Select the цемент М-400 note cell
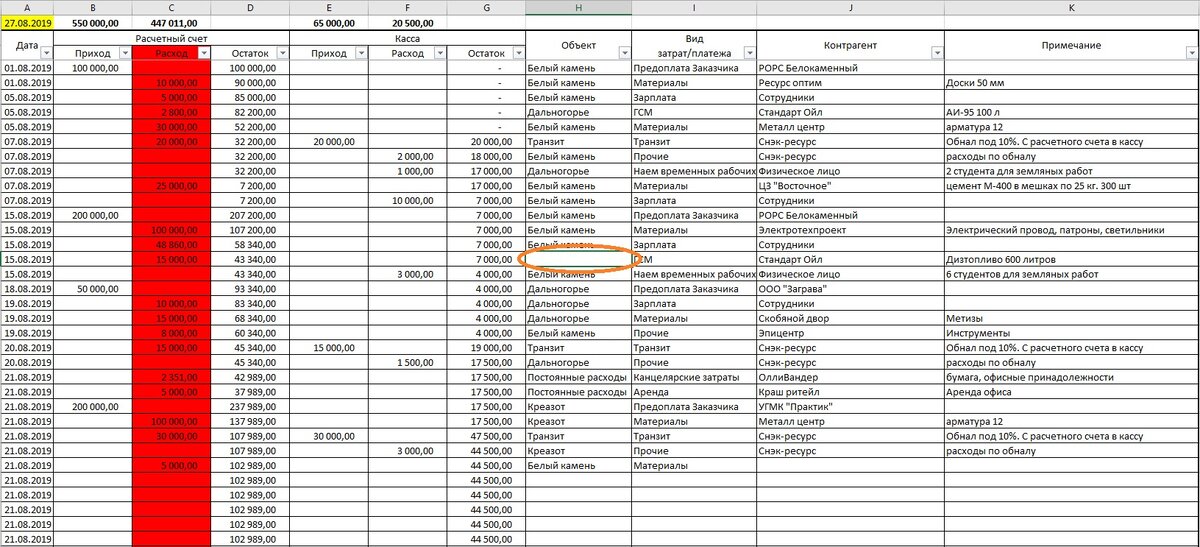1200x547 pixels. click(x=1072, y=185)
